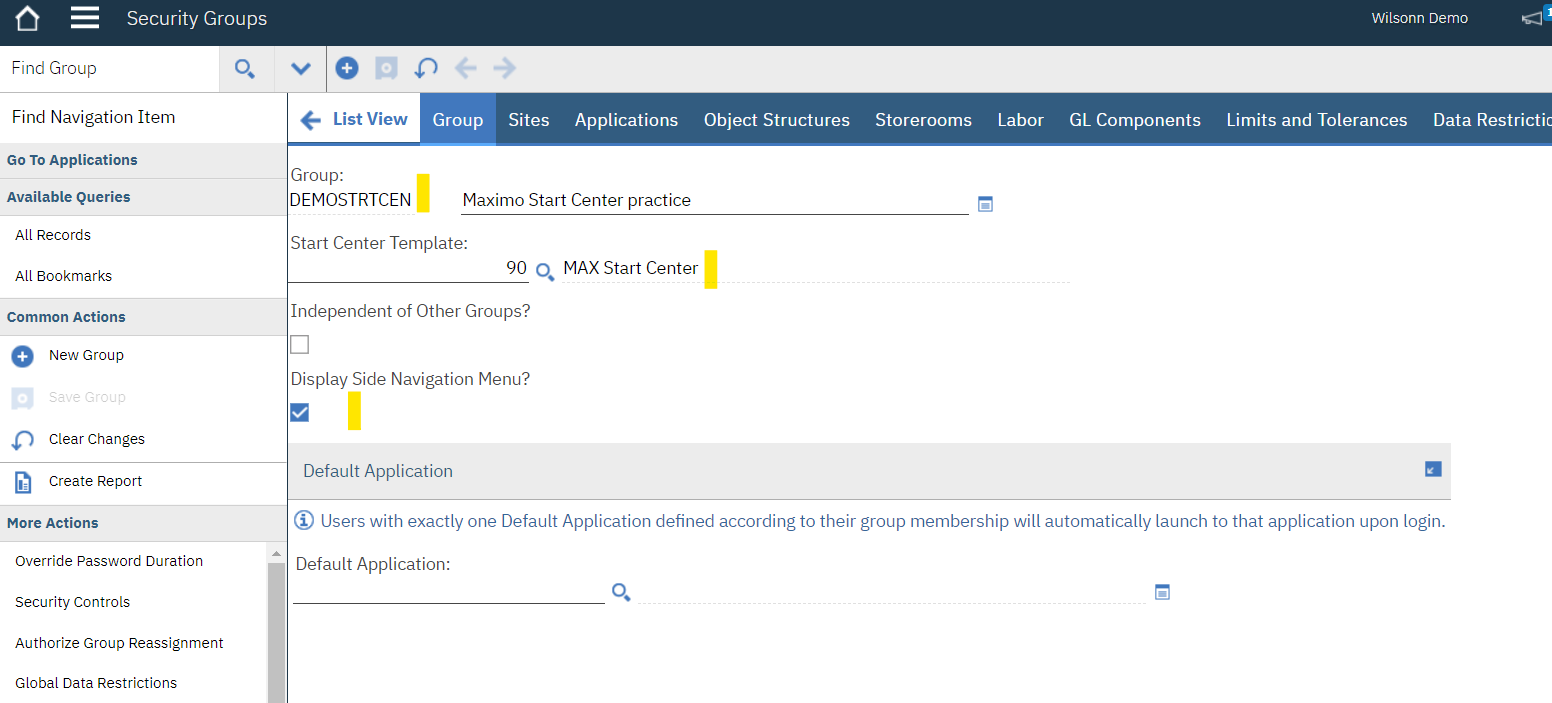1552x703 pixels.
Task: Expand the advanced search chevron dropdown
Action: [x=299, y=67]
